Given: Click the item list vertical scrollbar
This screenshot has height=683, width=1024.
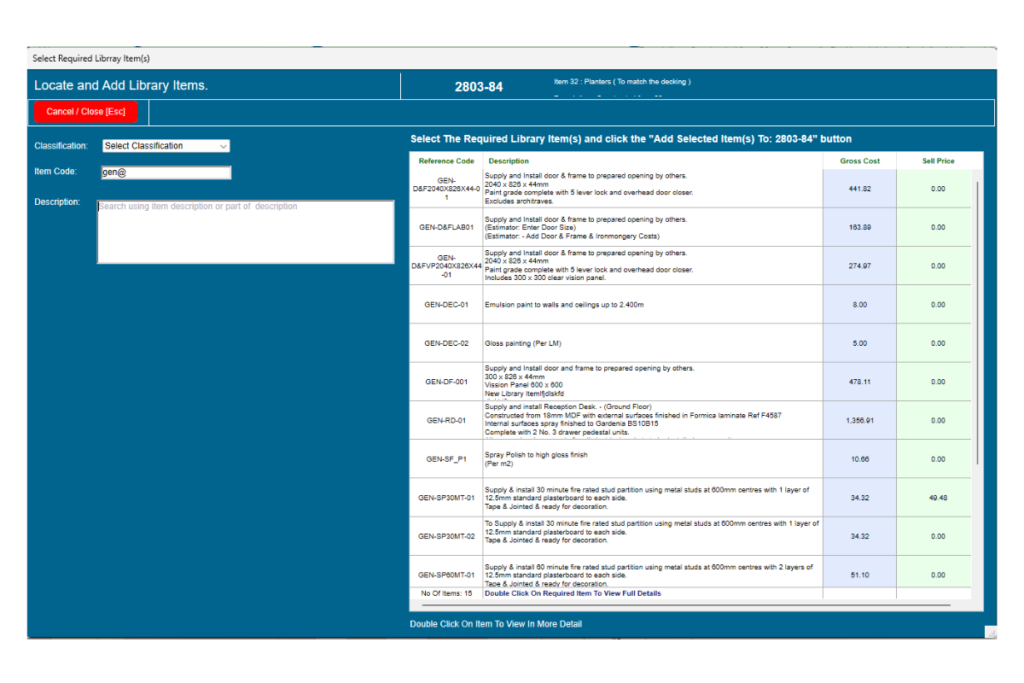Looking at the screenshot, I should [x=978, y=320].
